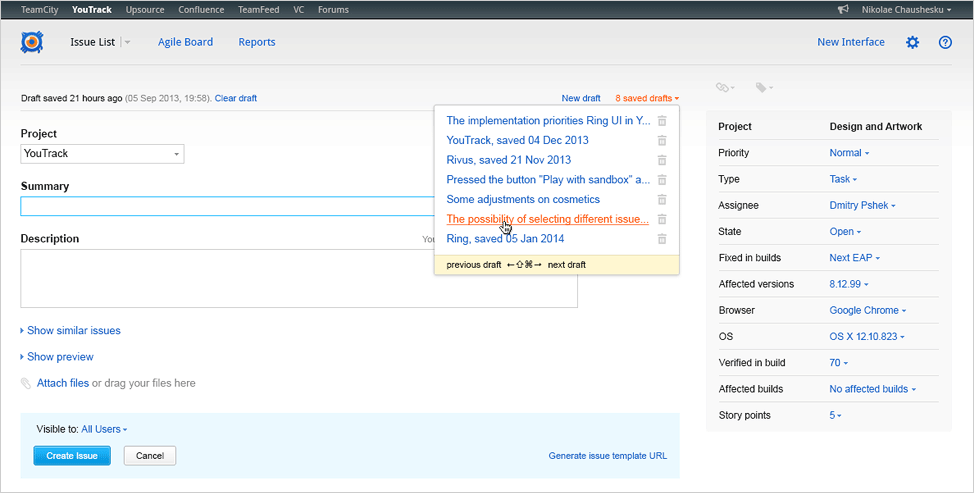Expand Show similar issues
The height and width of the screenshot is (493, 974).
(x=70, y=330)
